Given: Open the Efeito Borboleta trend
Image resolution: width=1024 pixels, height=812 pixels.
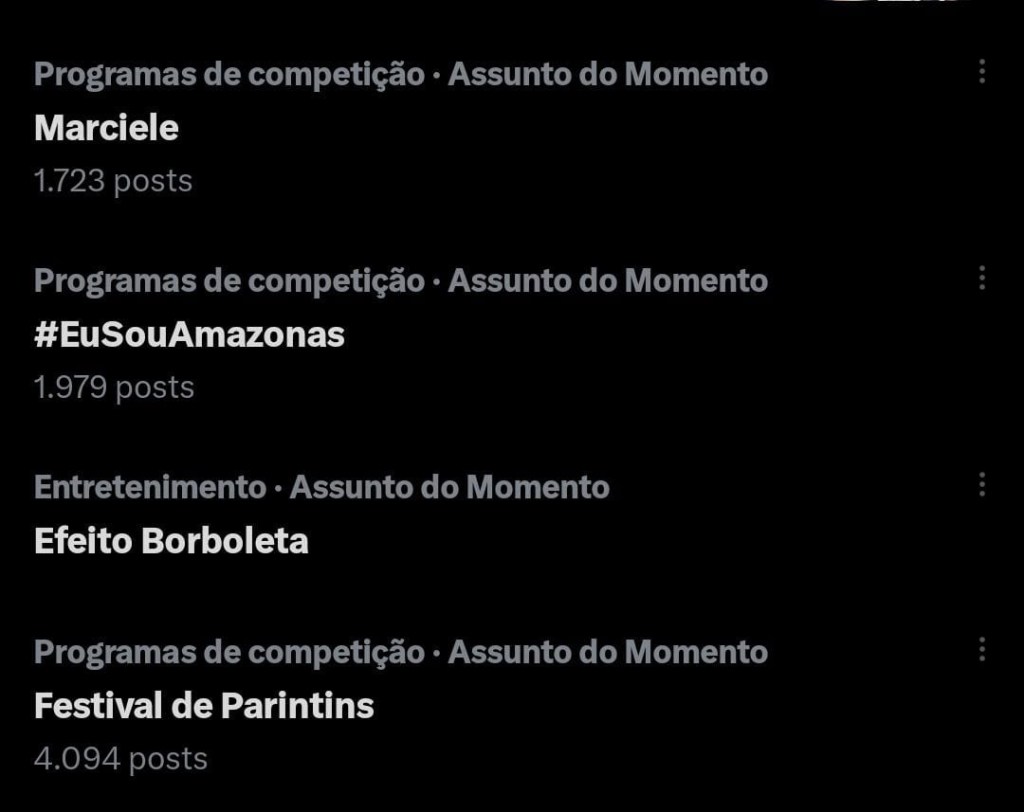Looking at the screenshot, I should click(171, 541).
